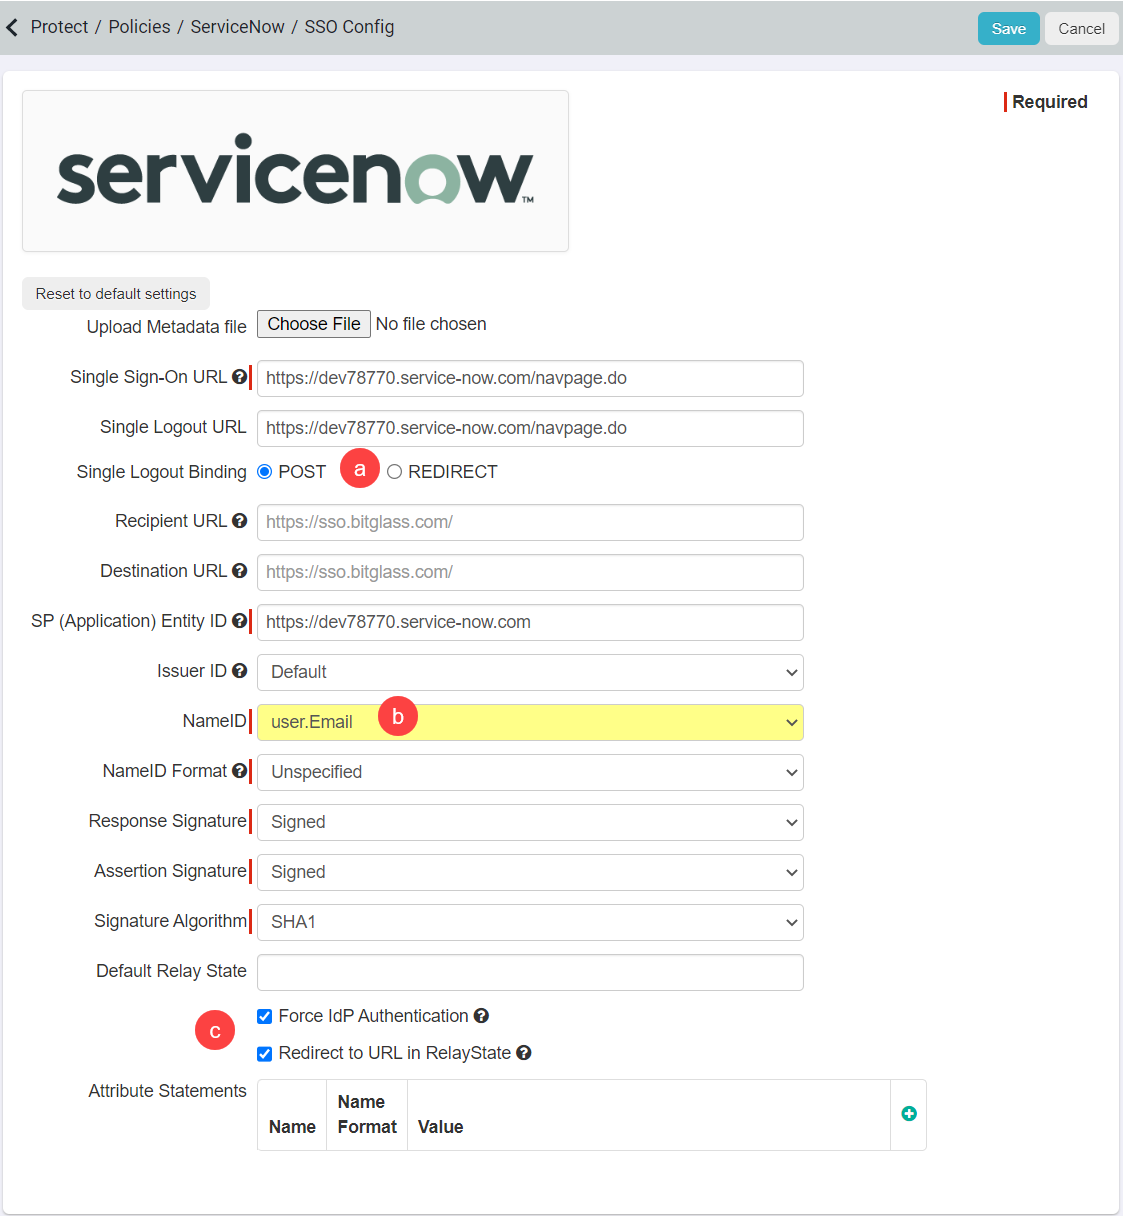Select the REDIRECT logout binding option

coord(394,471)
